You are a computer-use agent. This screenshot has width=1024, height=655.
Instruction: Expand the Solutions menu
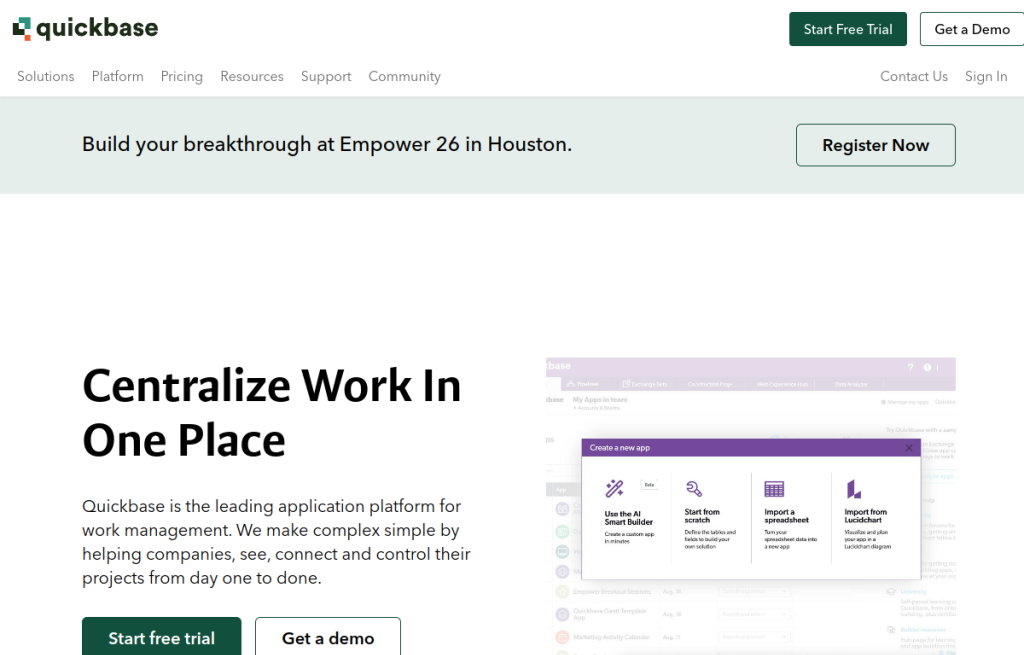(46, 76)
